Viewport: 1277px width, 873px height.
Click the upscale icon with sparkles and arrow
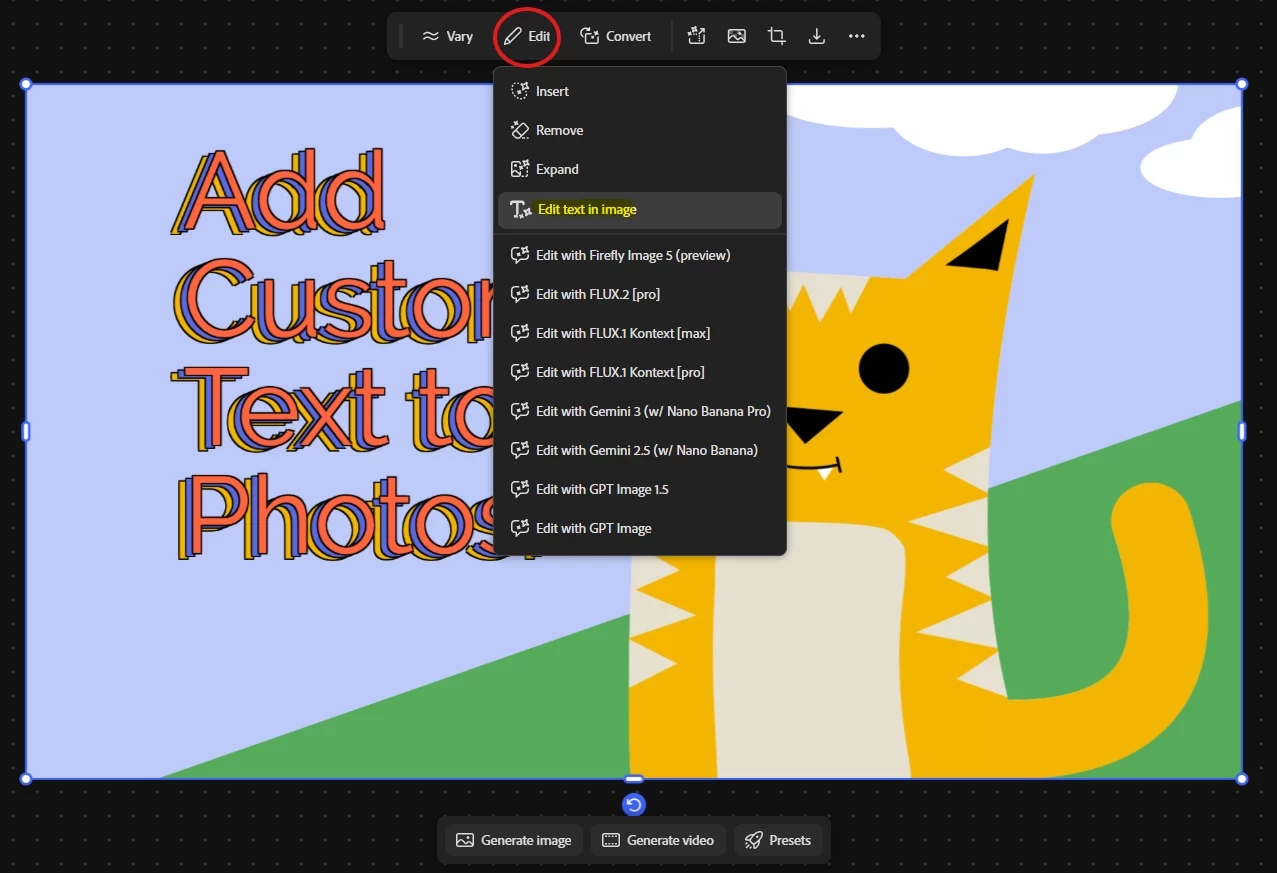[697, 36]
